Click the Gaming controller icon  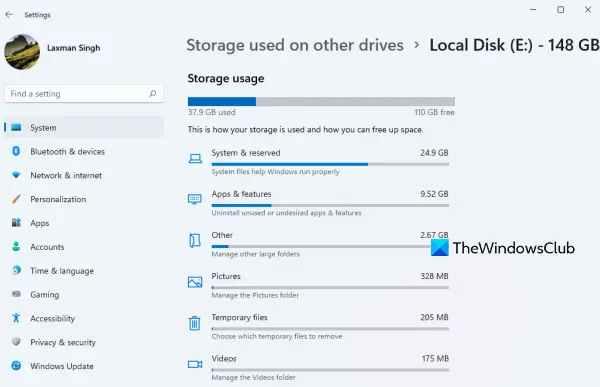[x=16, y=294]
